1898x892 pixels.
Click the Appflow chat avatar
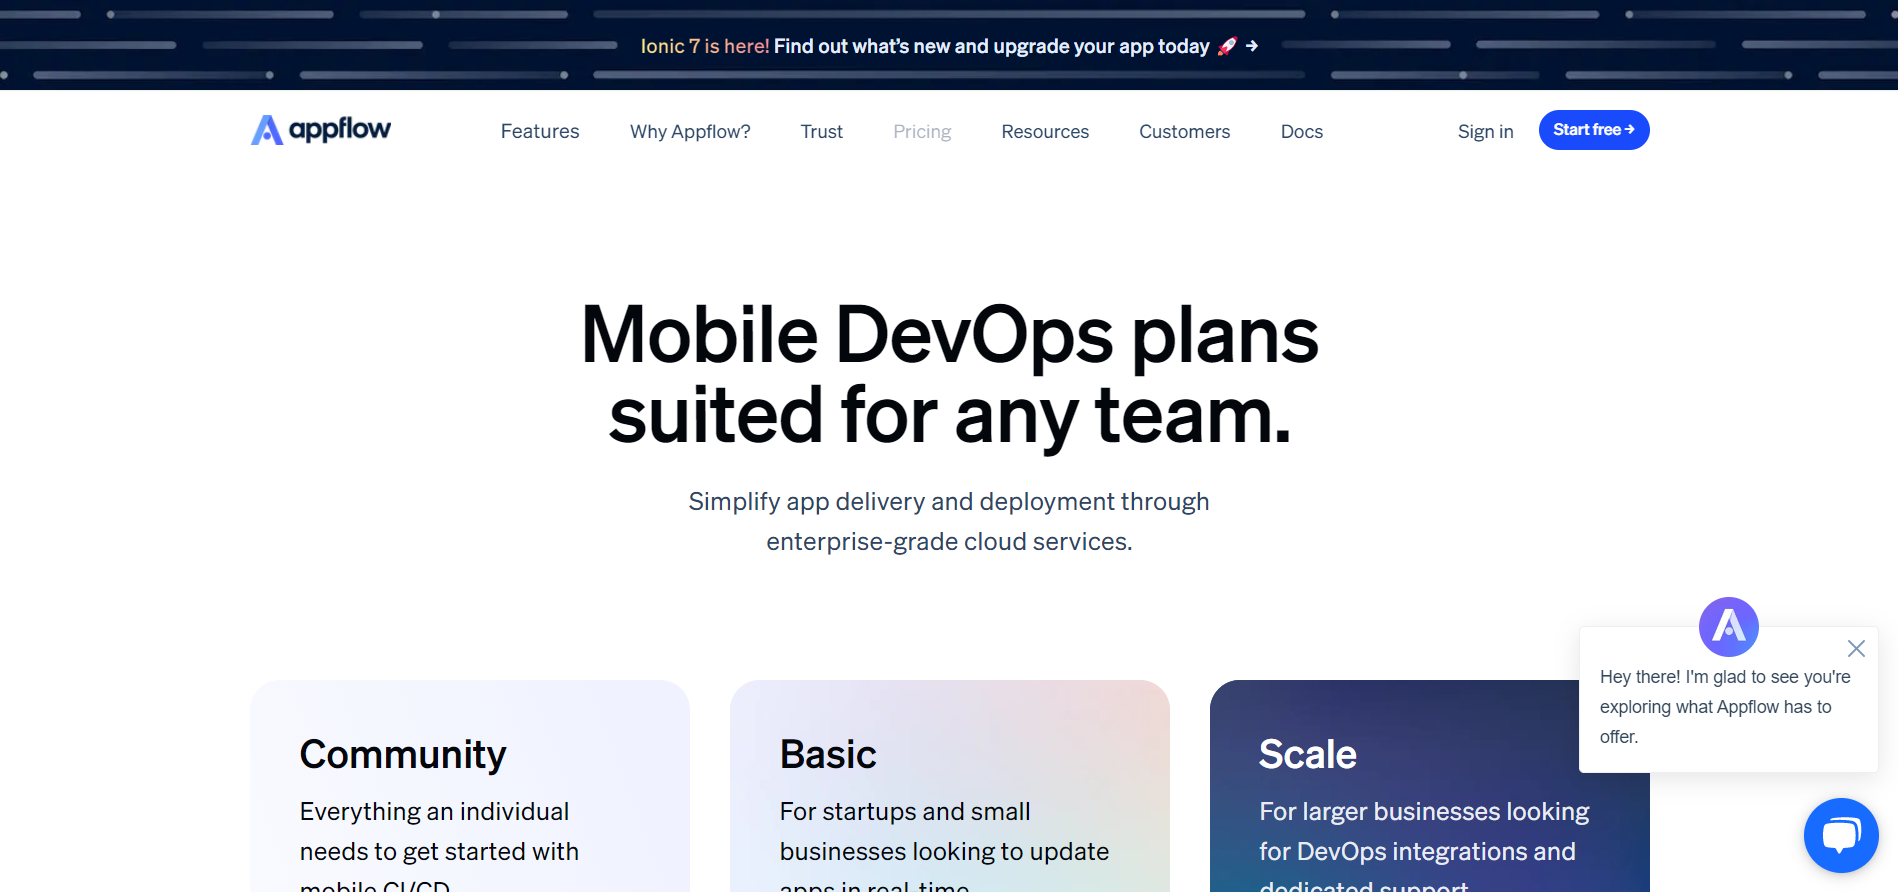tap(1728, 627)
